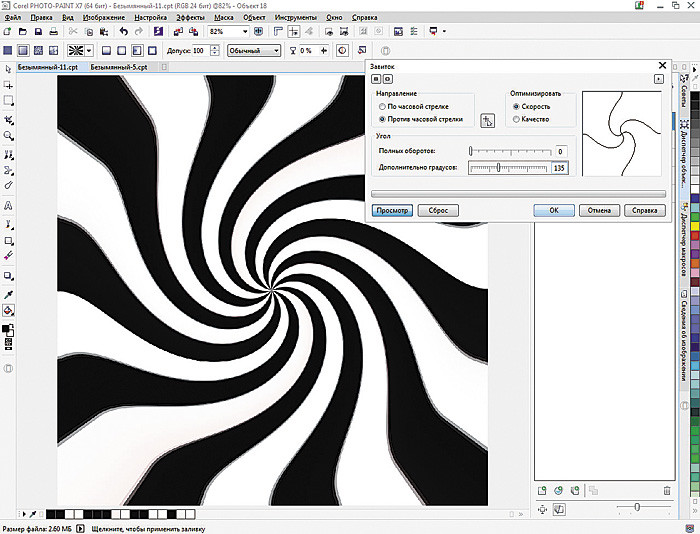Choose the 'Качество' optimize option
Image resolution: width=700 pixels, height=534 pixels.
[516, 119]
